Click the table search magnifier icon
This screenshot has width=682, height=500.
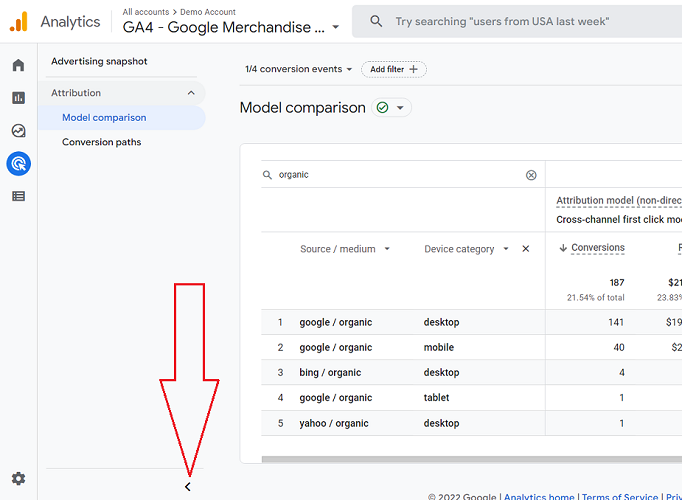click(267, 175)
